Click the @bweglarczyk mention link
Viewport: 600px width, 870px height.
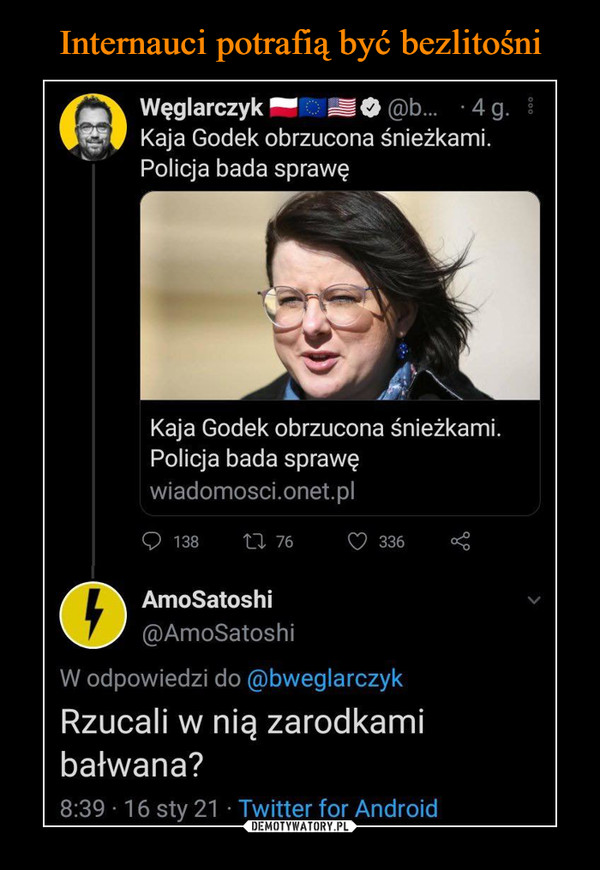(325, 679)
